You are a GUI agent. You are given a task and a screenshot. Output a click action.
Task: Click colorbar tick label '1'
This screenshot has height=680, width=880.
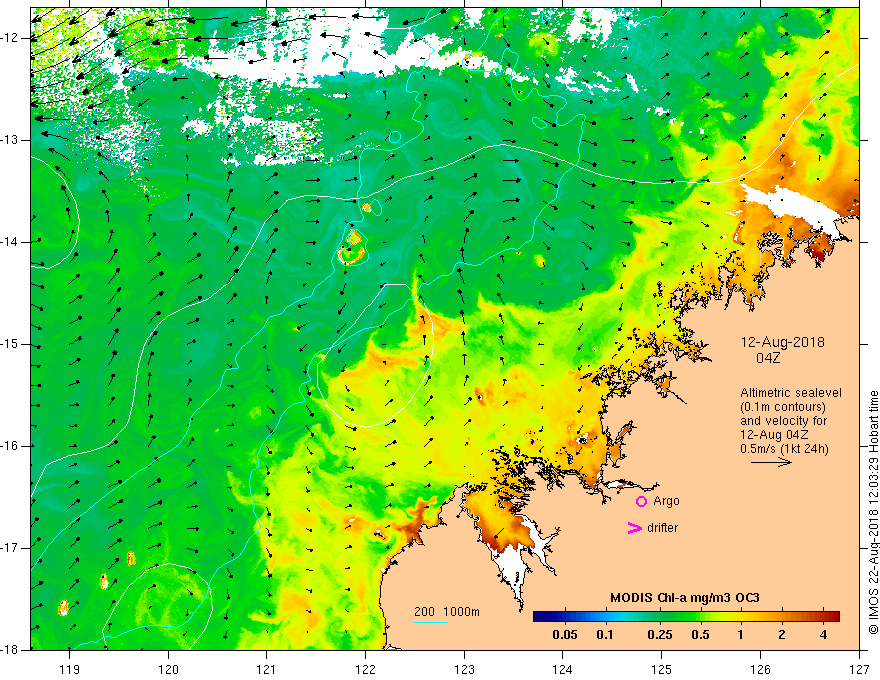[741, 635]
